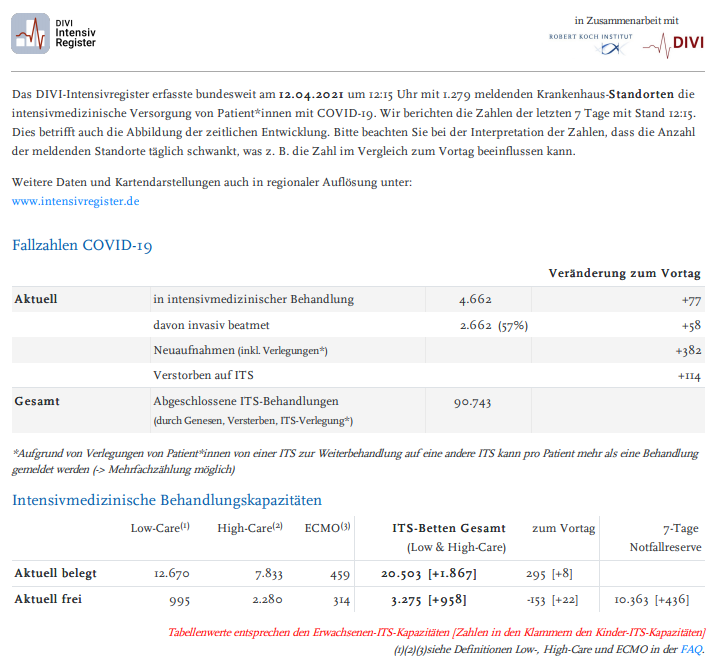Select the bold date 12.04.2021 in the intro
The height and width of the screenshot is (668, 725).
pos(318,93)
